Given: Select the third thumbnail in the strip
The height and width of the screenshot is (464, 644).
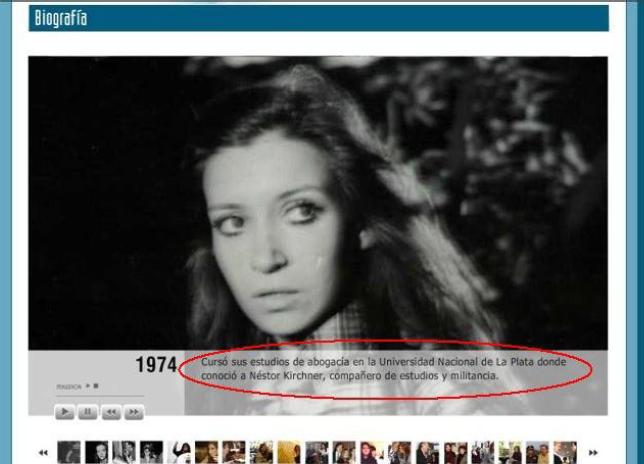Looking at the screenshot, I should tap(124, 452).
